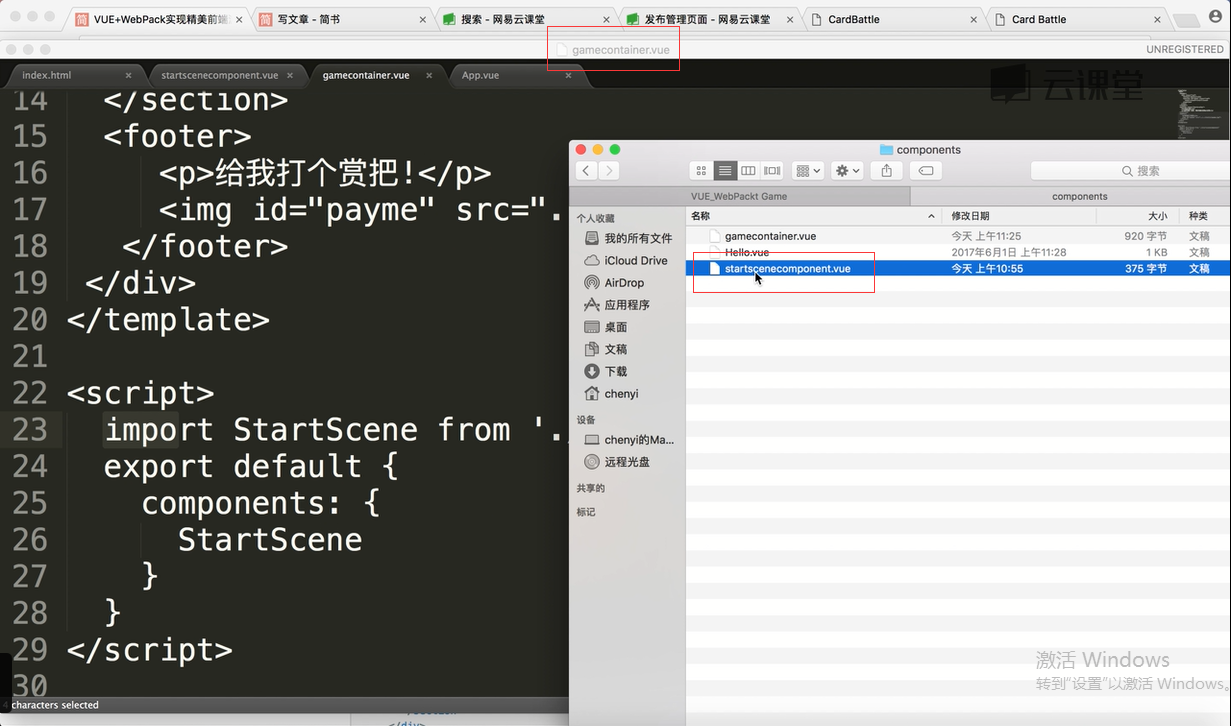This screenshot has height=726, width=1231.
Task: Click 今天 上午11:25 date cell
Action: pyautogui.click(x=986, y=236)
